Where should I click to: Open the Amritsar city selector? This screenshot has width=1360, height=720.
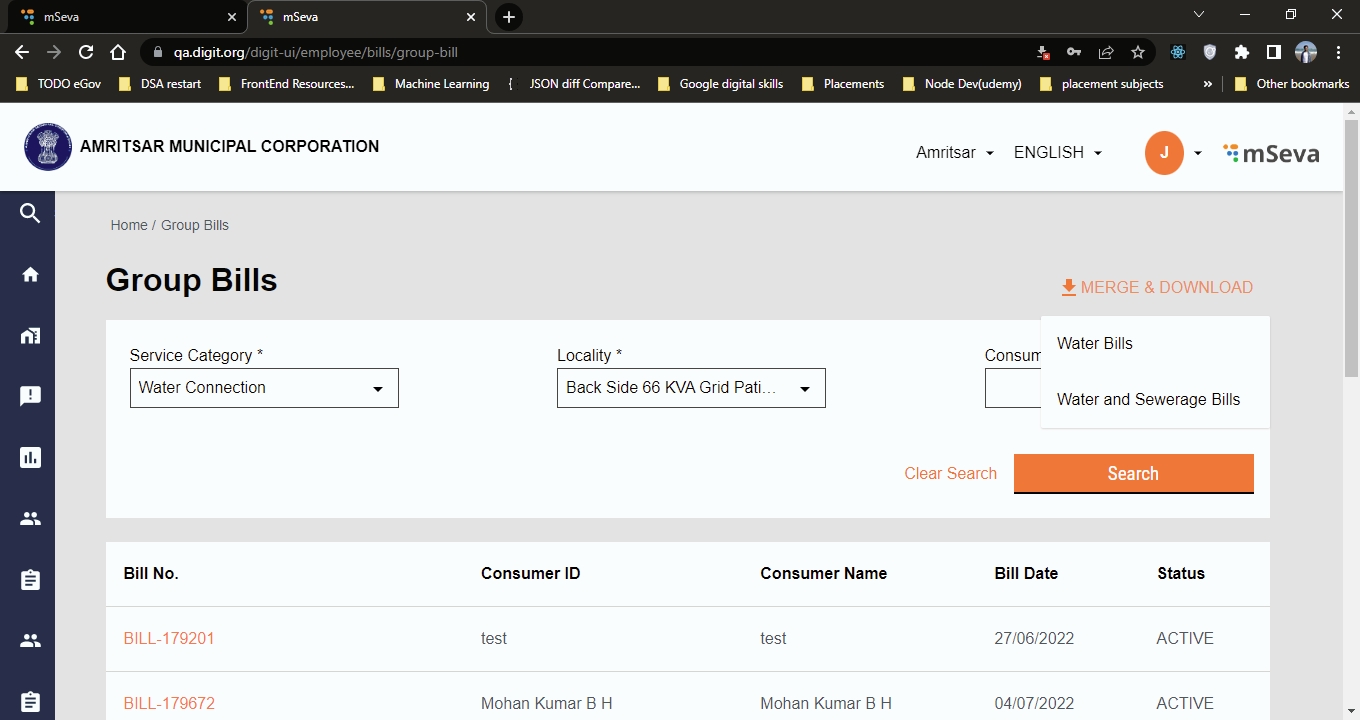tap(954, 152)
